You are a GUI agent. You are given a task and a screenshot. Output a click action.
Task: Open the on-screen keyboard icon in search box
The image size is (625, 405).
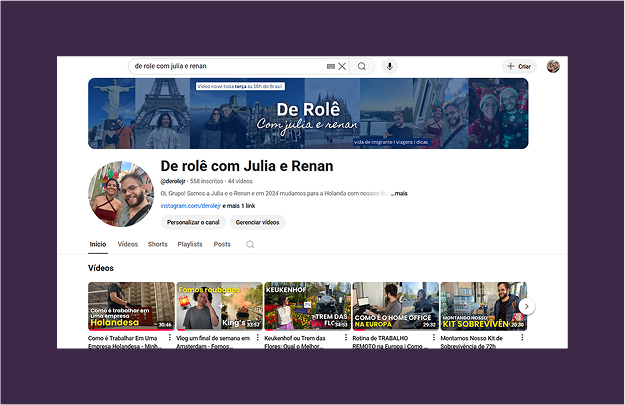(330, 67)
